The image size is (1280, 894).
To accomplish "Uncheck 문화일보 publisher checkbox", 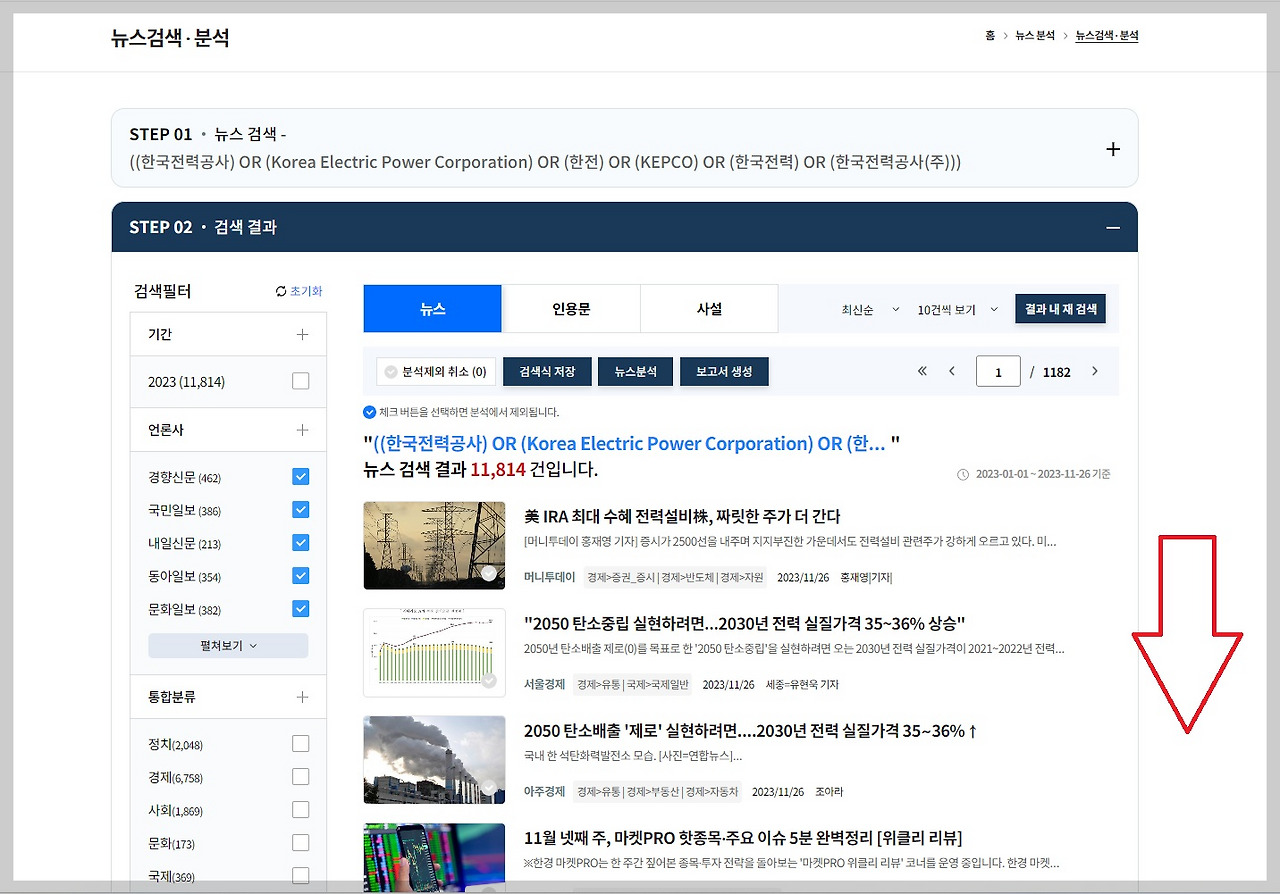I will click(x=301, y=609).
